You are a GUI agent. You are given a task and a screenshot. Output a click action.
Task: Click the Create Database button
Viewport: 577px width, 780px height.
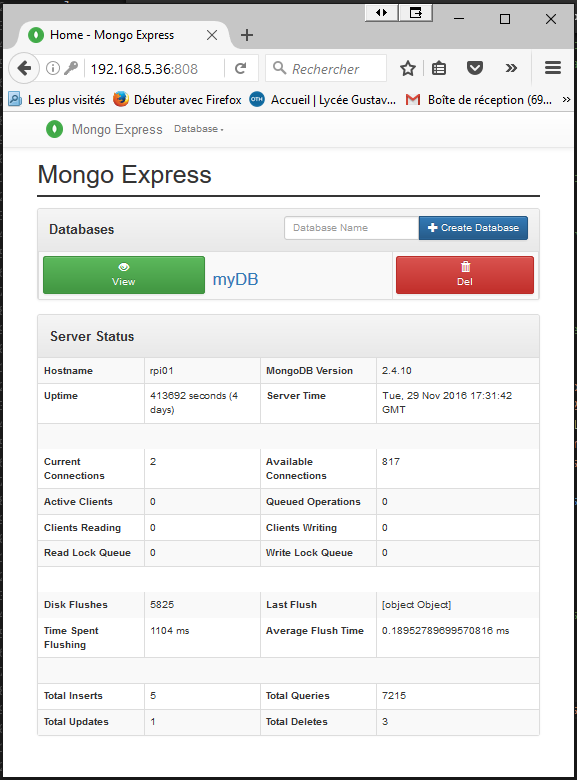click(x=473, y=228)
